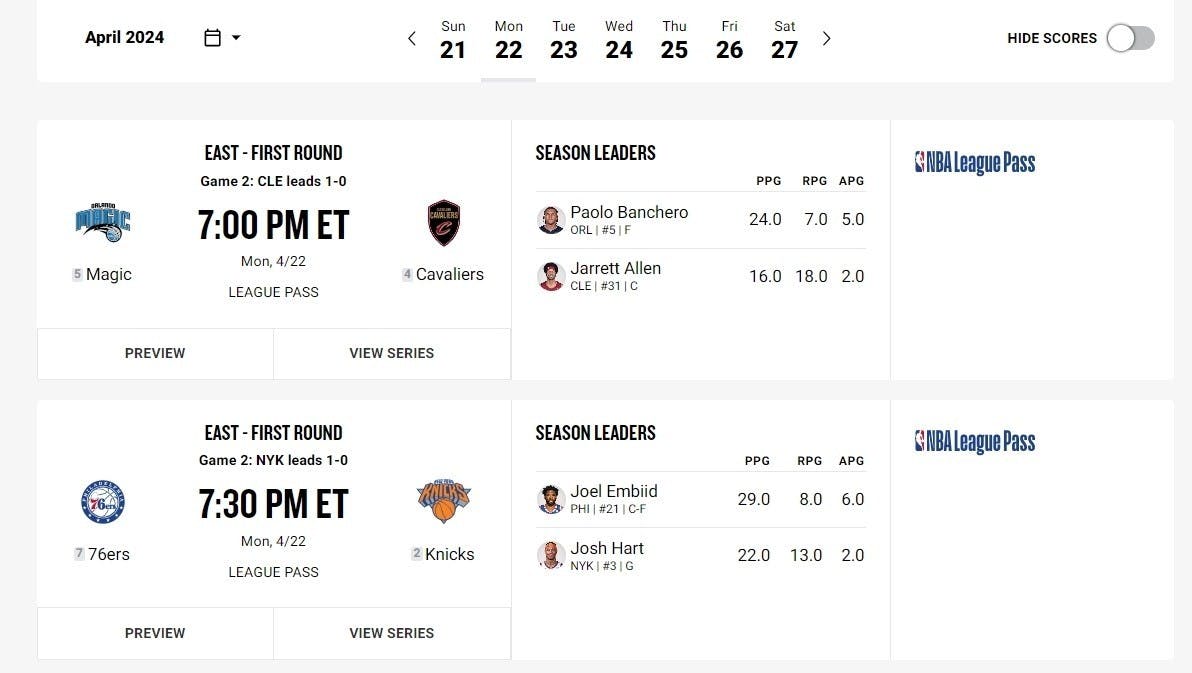Click Joel Embiid's player headshot
The image size is (1192, 673).
point(551,499)
